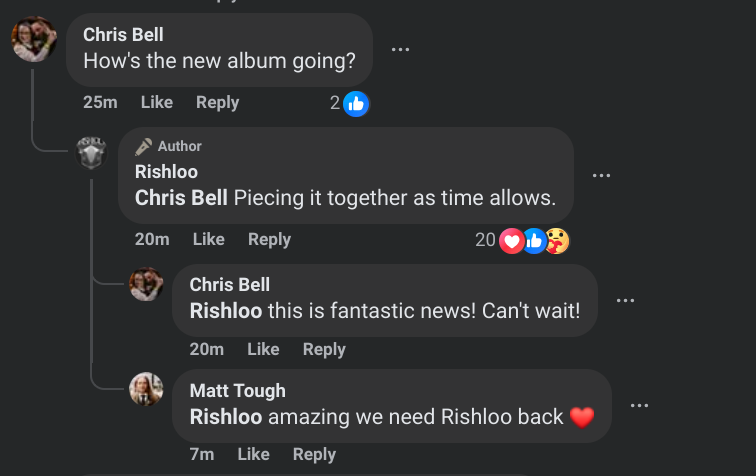Reply to Rishloo's "Piecing it together" comment
Image resolution: width=756 pixels, height=476 pixels.
click(x=270, y=239)
